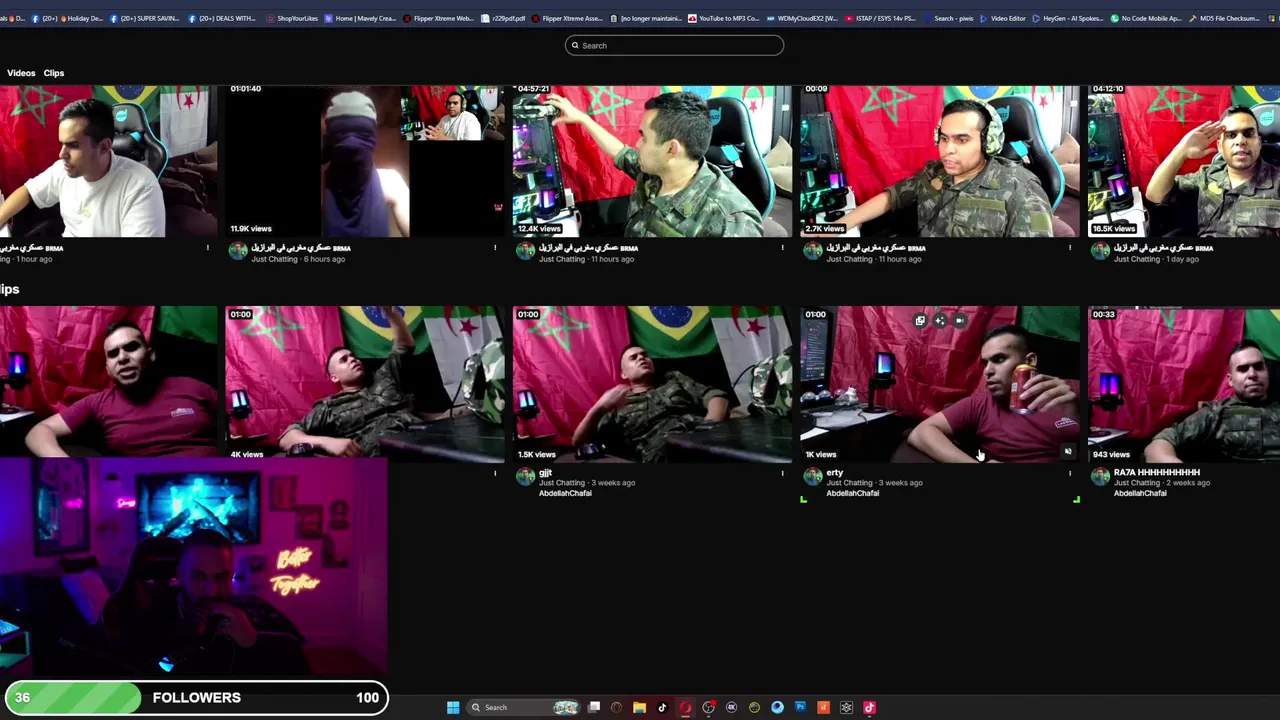
Task: Click Just Chatting under erty clip
Action: click(x=848, y=483)
